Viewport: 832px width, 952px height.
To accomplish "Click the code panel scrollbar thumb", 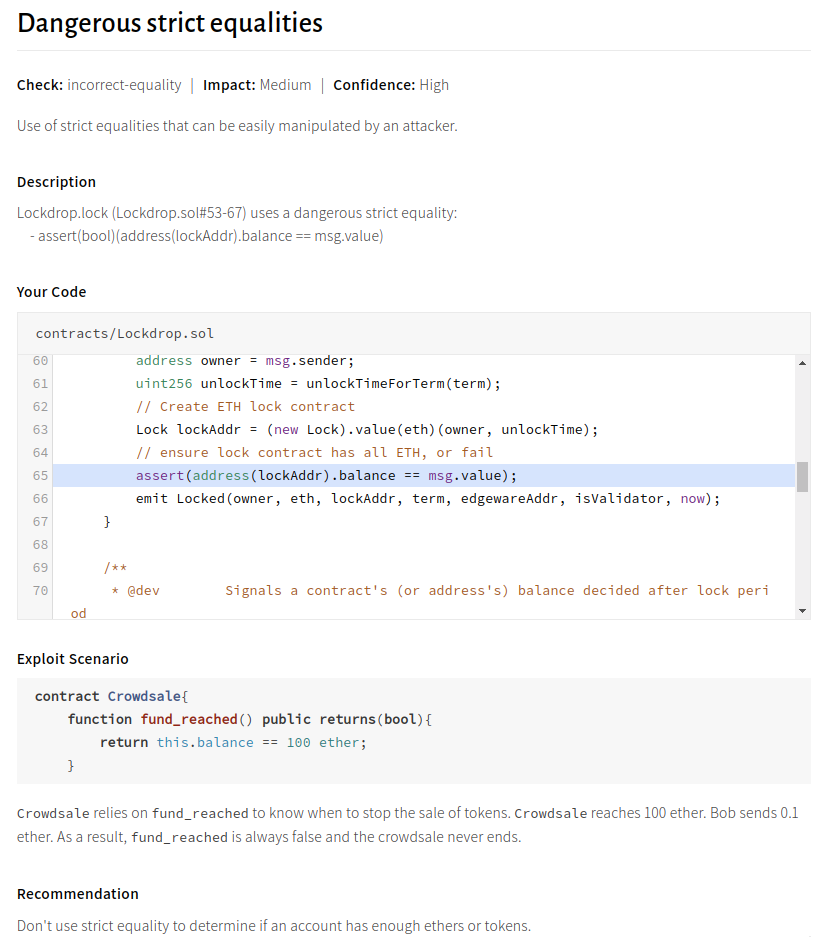I will (x=802, y=476).
